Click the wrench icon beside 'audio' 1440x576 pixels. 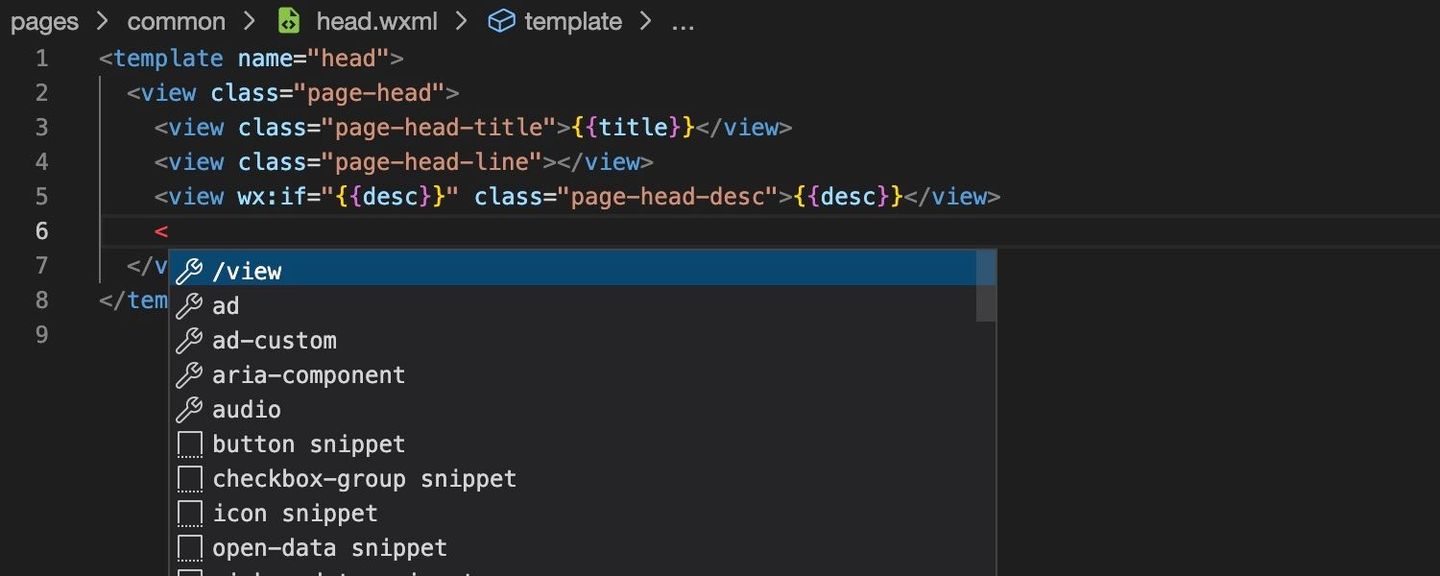[x=189, y=409]
